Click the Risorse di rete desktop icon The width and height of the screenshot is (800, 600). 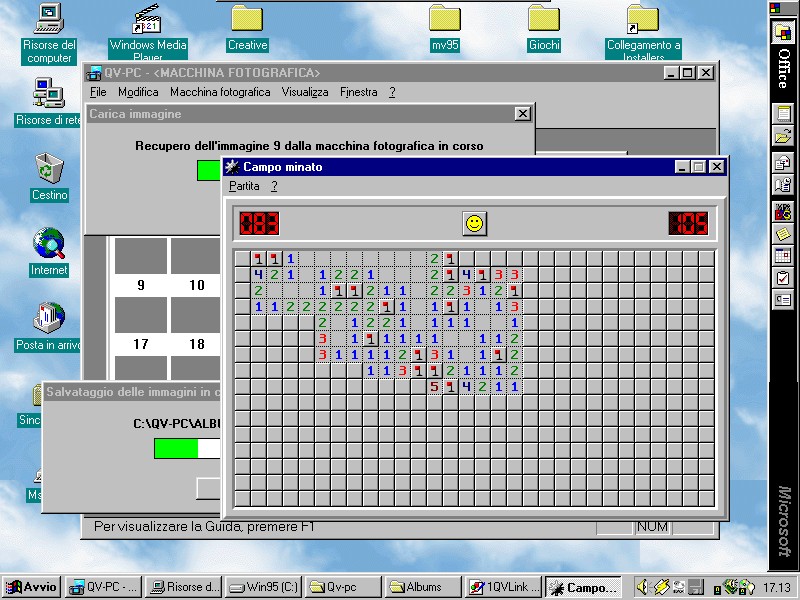tap(48, 102)
